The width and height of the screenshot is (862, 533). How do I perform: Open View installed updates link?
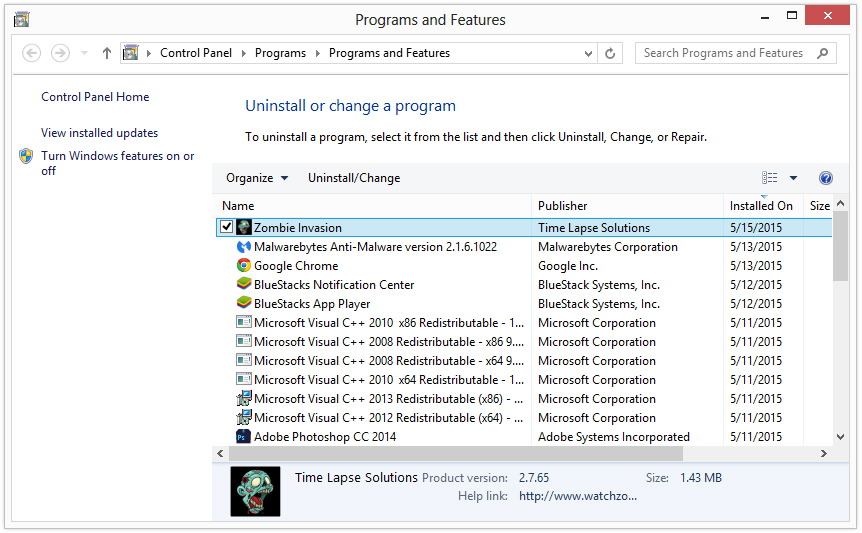click(x=99, y=133)
